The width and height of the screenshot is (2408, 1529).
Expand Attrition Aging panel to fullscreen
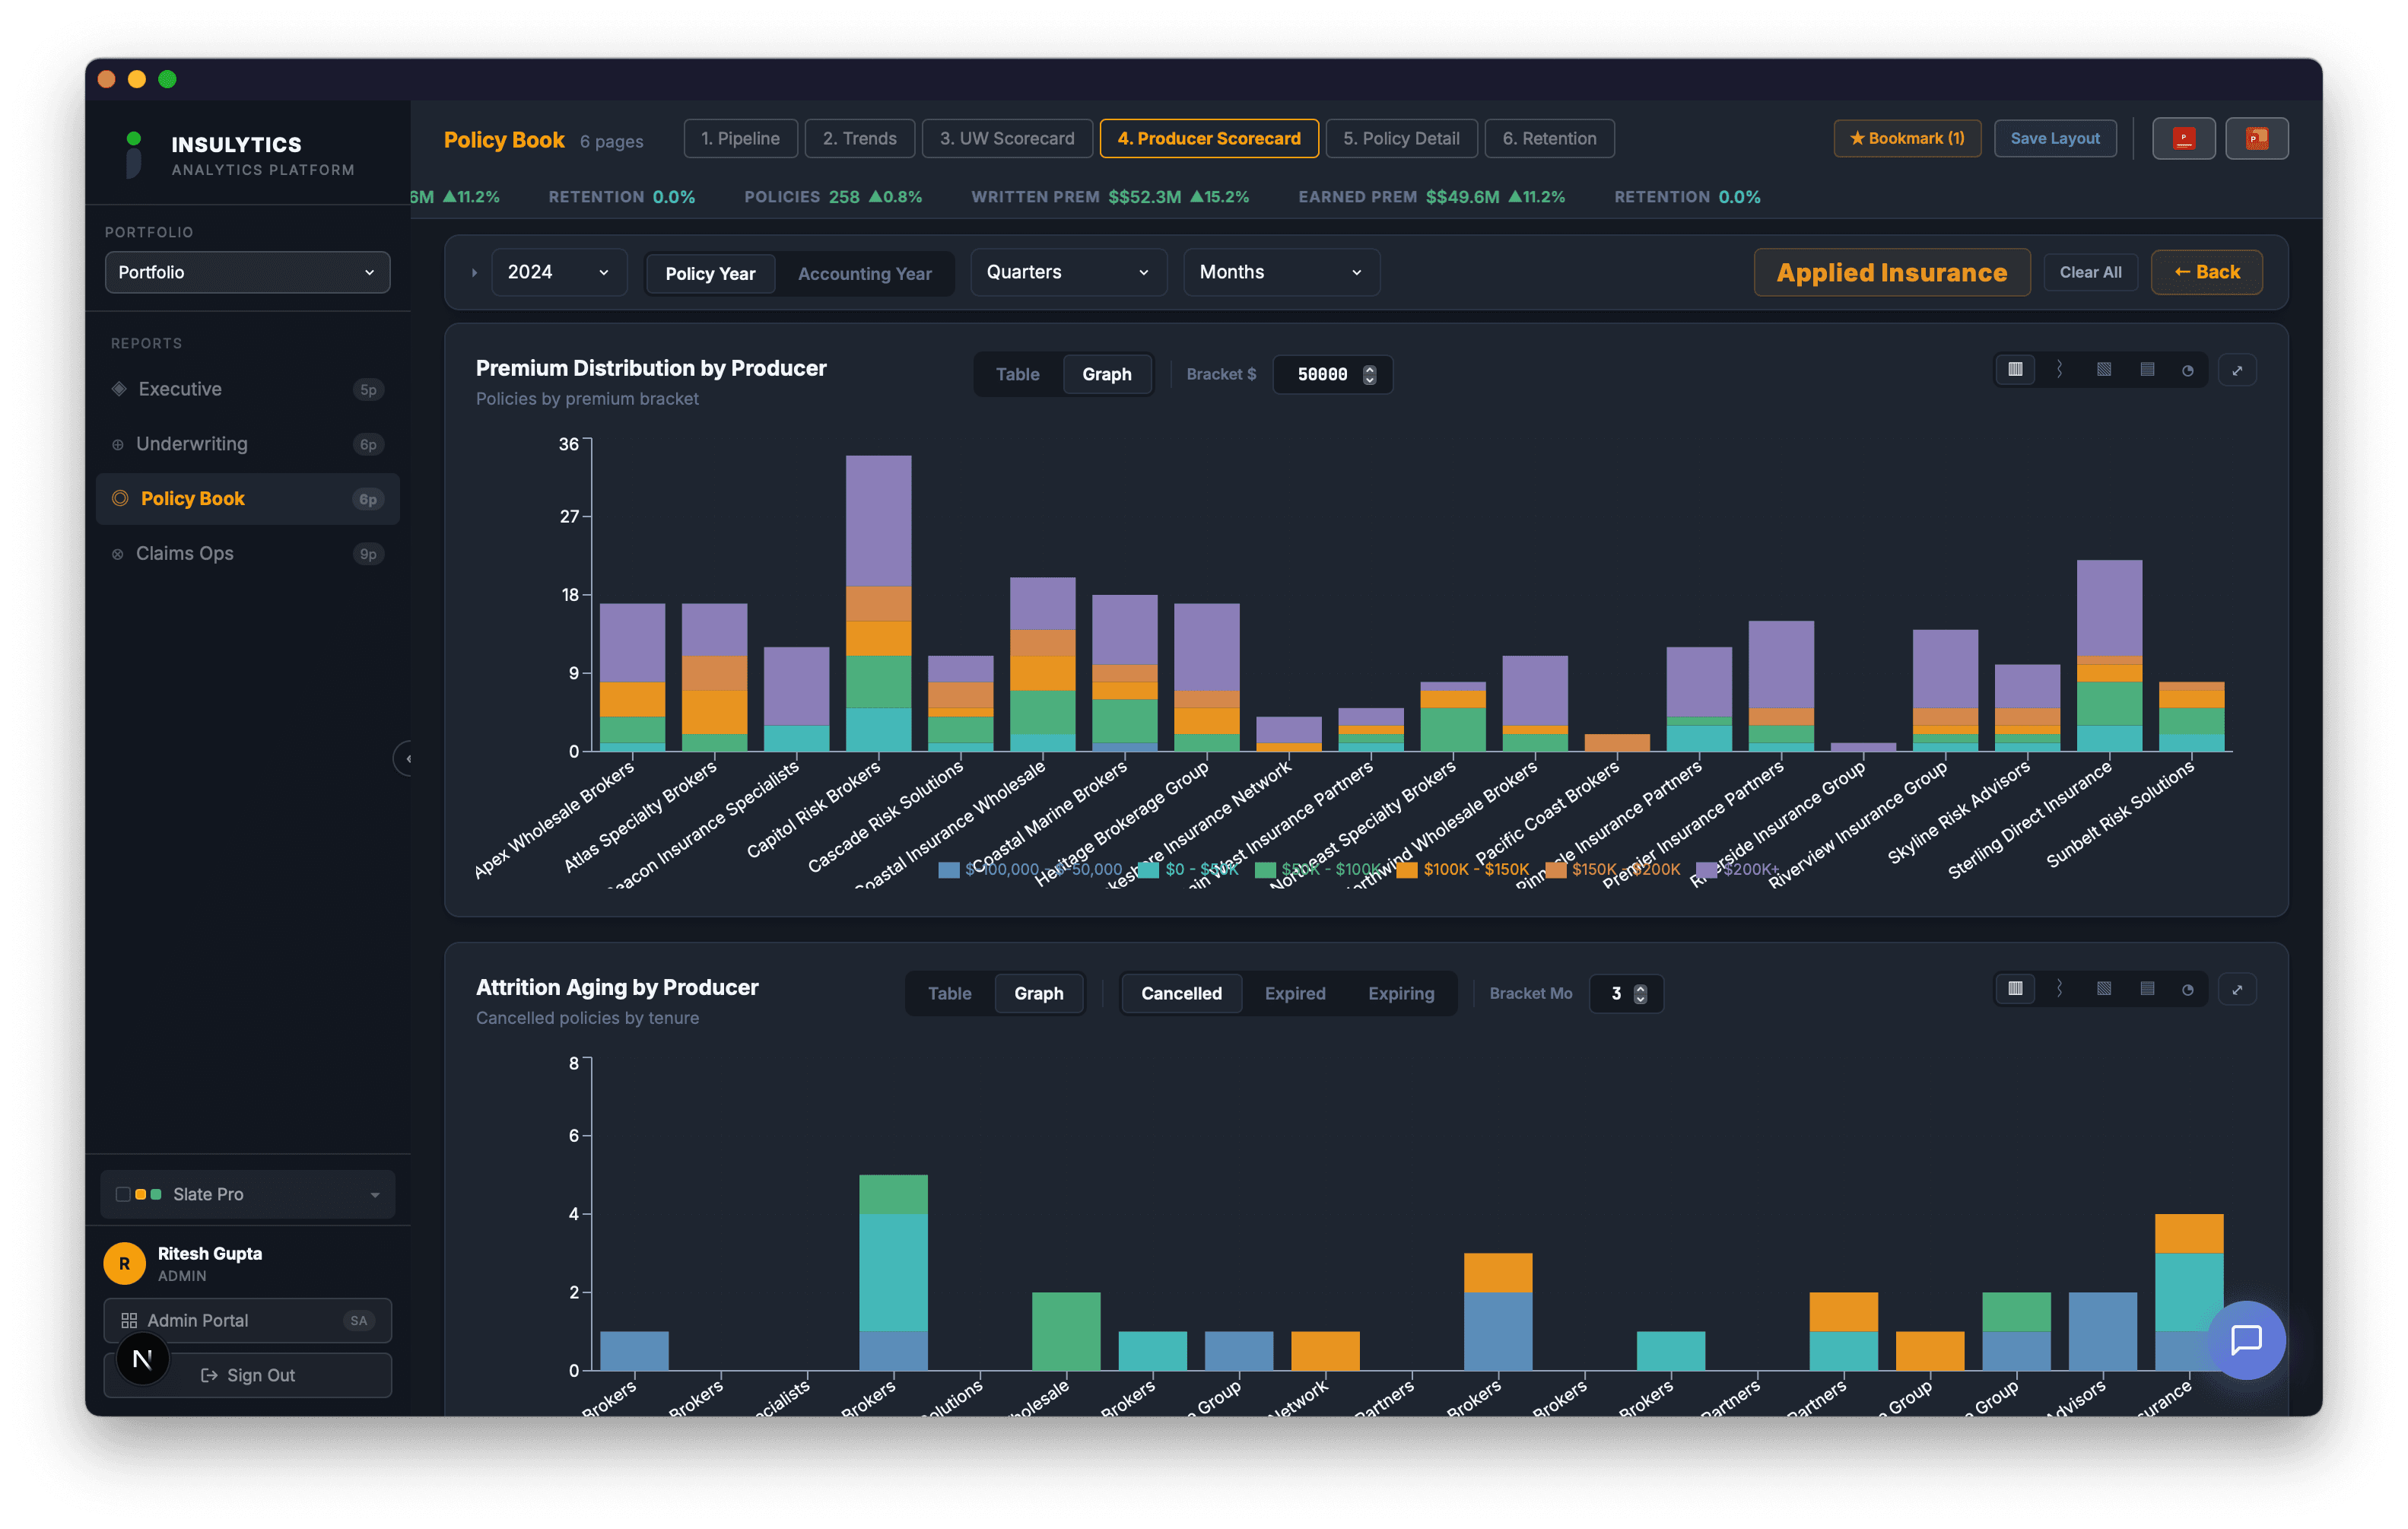[x=2237, y=989]
